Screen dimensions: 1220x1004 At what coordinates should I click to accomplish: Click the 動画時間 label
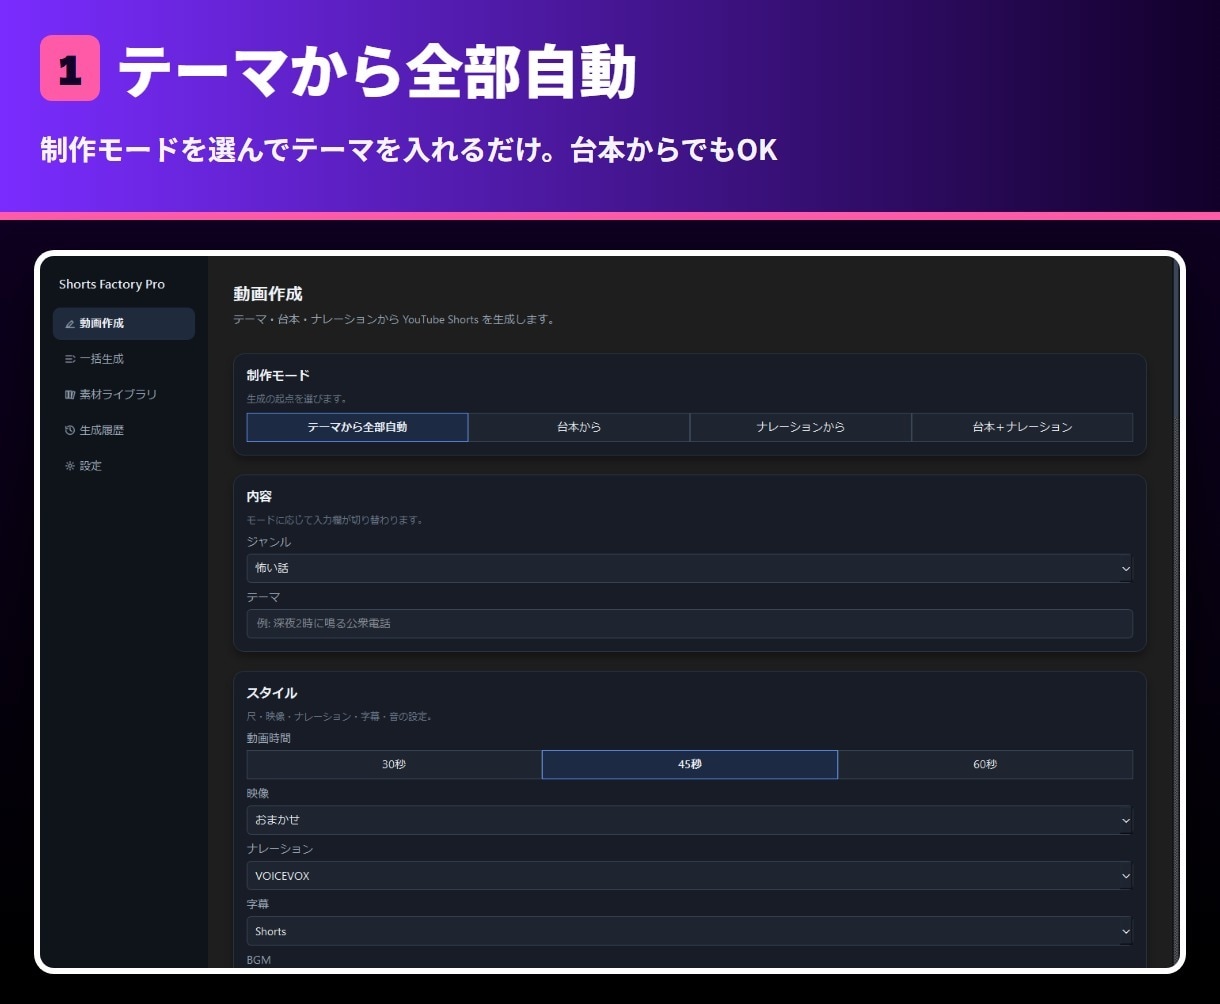tap(269, 738)
